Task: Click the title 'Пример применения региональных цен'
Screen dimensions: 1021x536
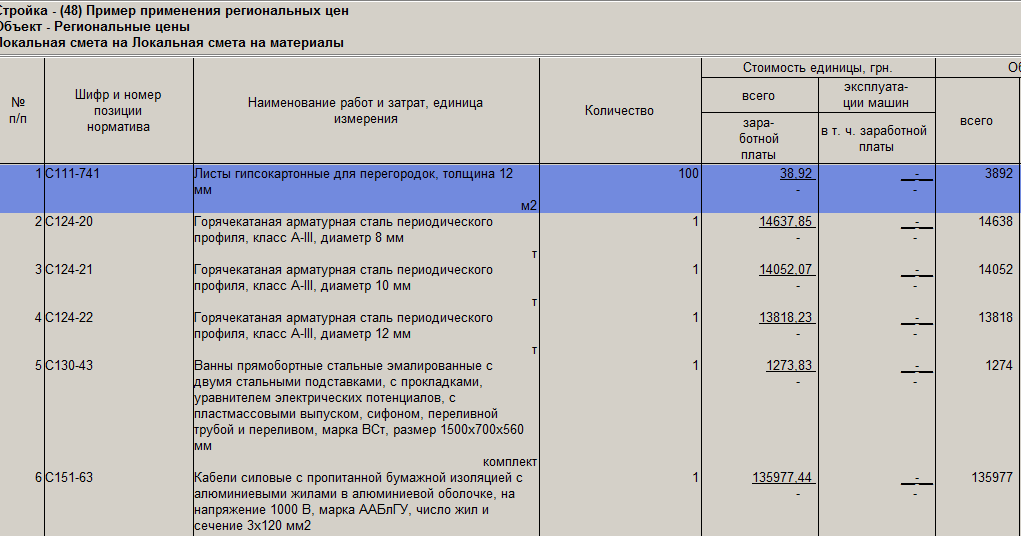Action: [x=217, y=11]
